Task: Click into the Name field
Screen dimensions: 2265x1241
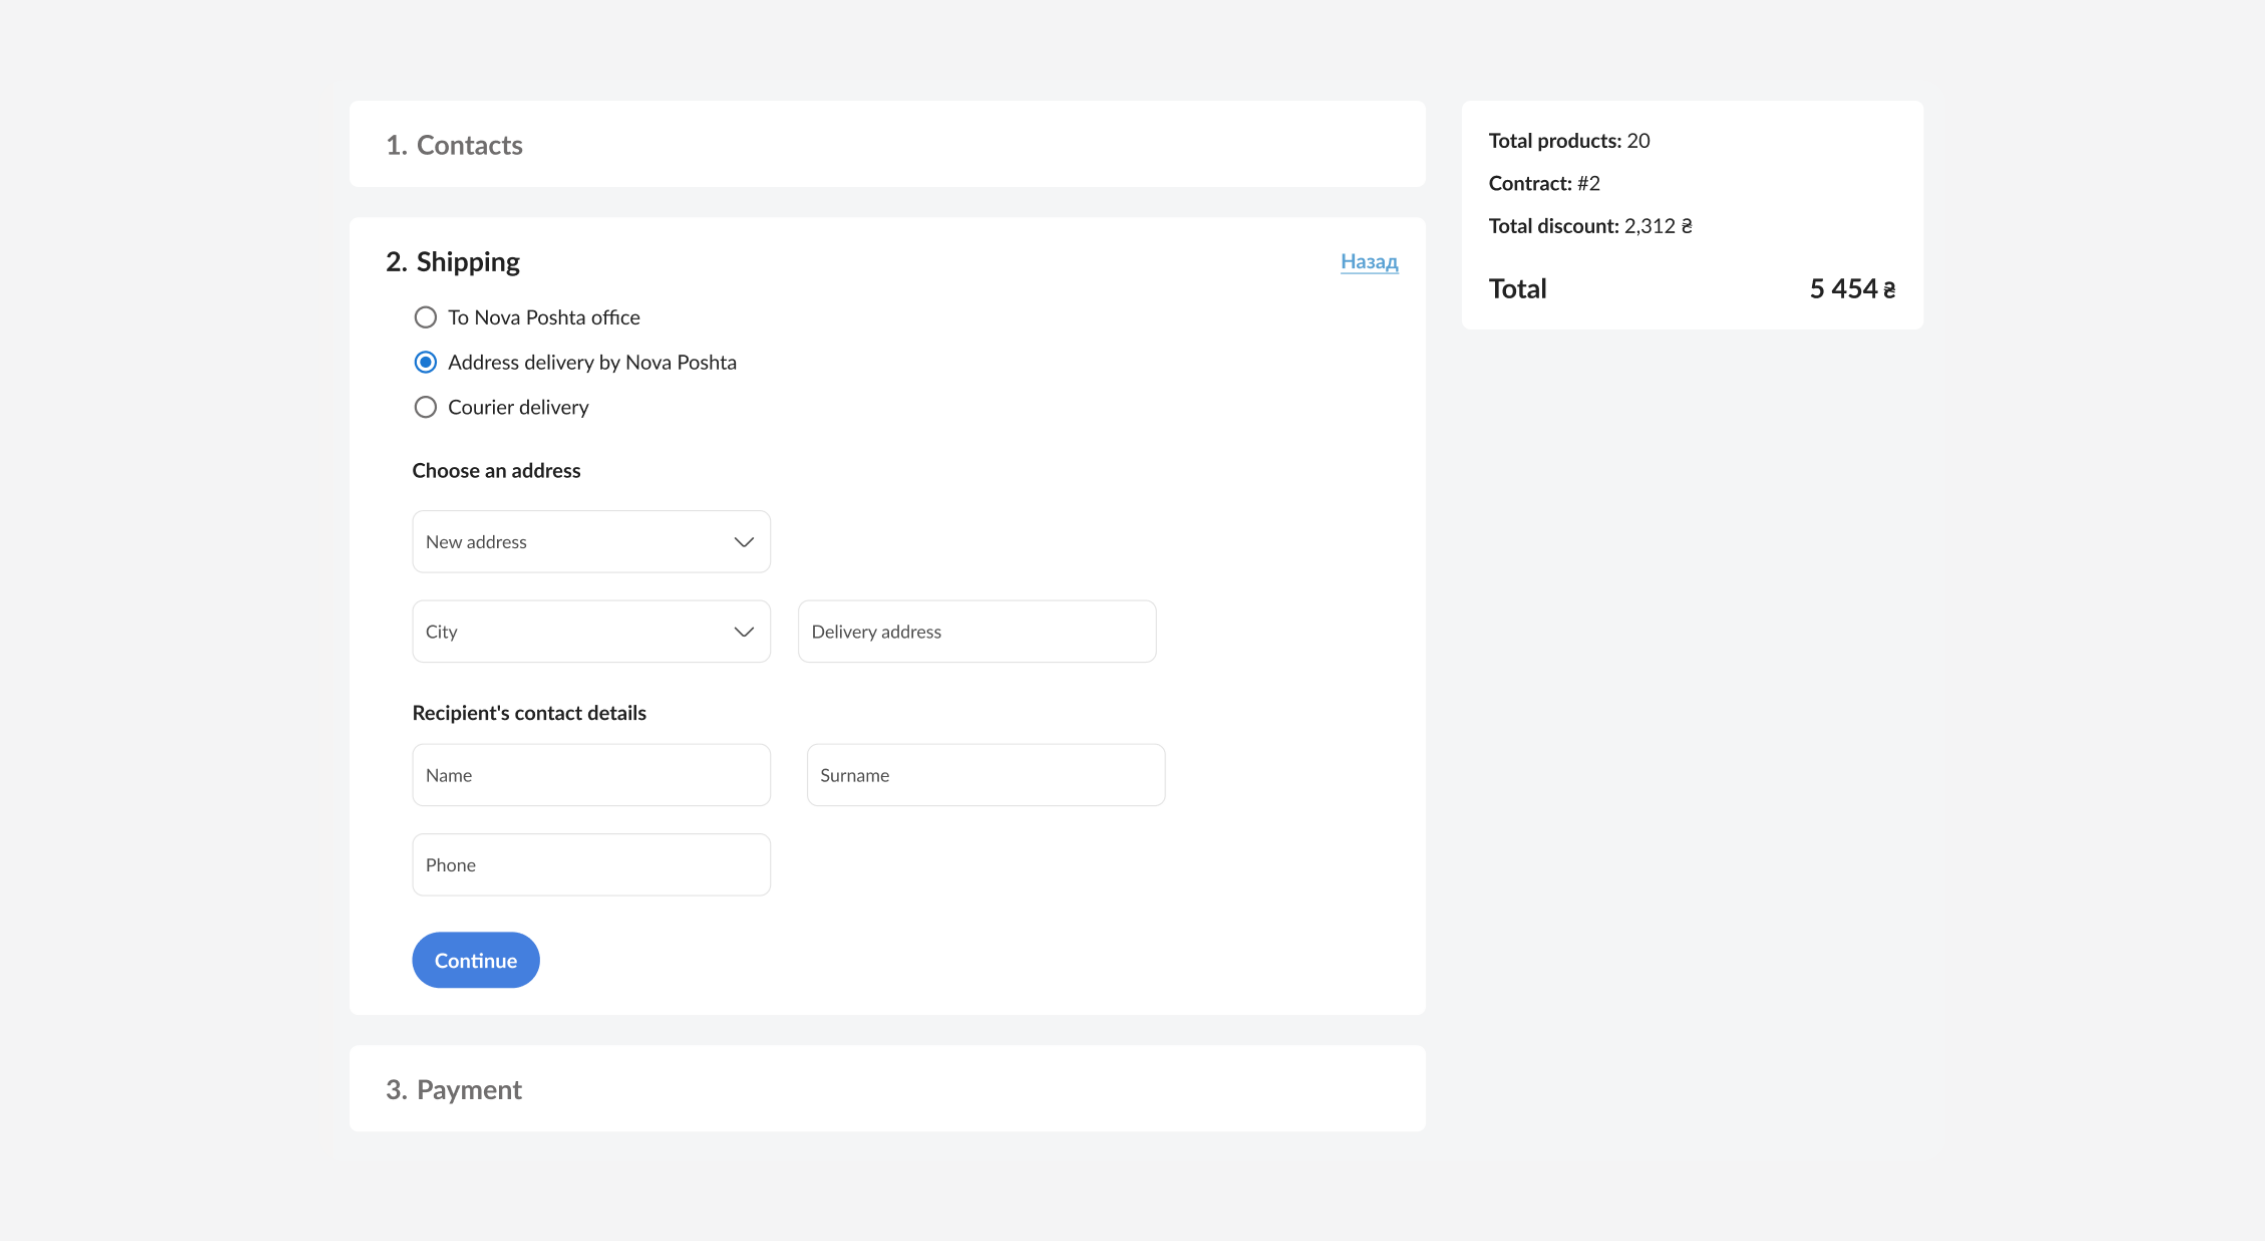Action: 591,774
